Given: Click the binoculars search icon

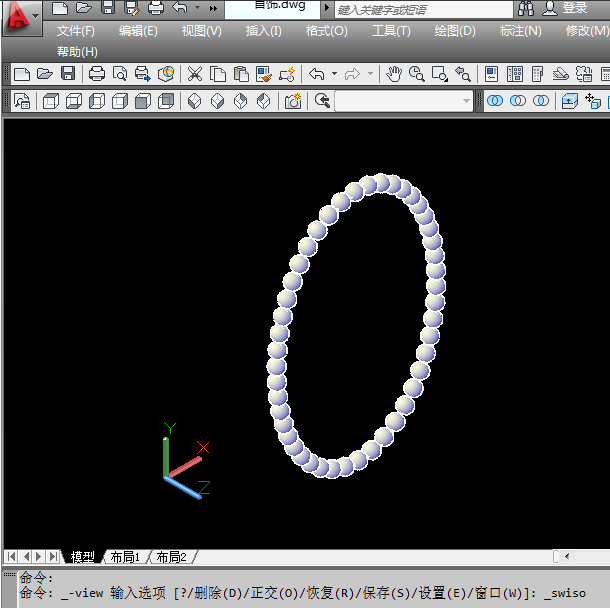Looking at the screenshot, I should point(526,8).
